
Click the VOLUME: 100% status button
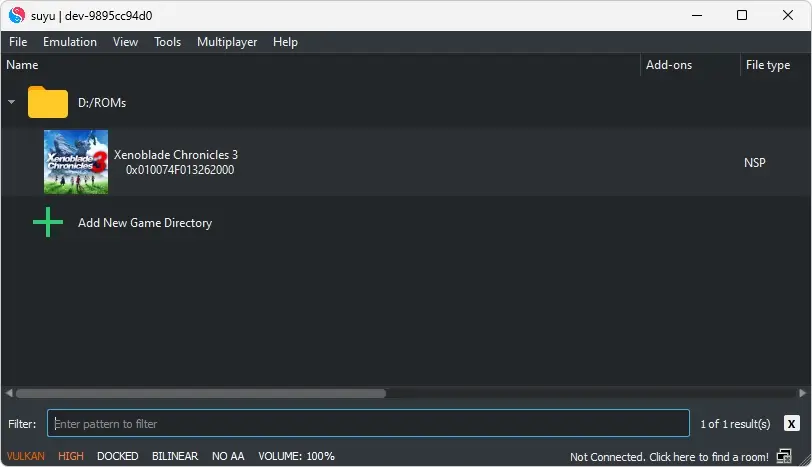(296, 456)
